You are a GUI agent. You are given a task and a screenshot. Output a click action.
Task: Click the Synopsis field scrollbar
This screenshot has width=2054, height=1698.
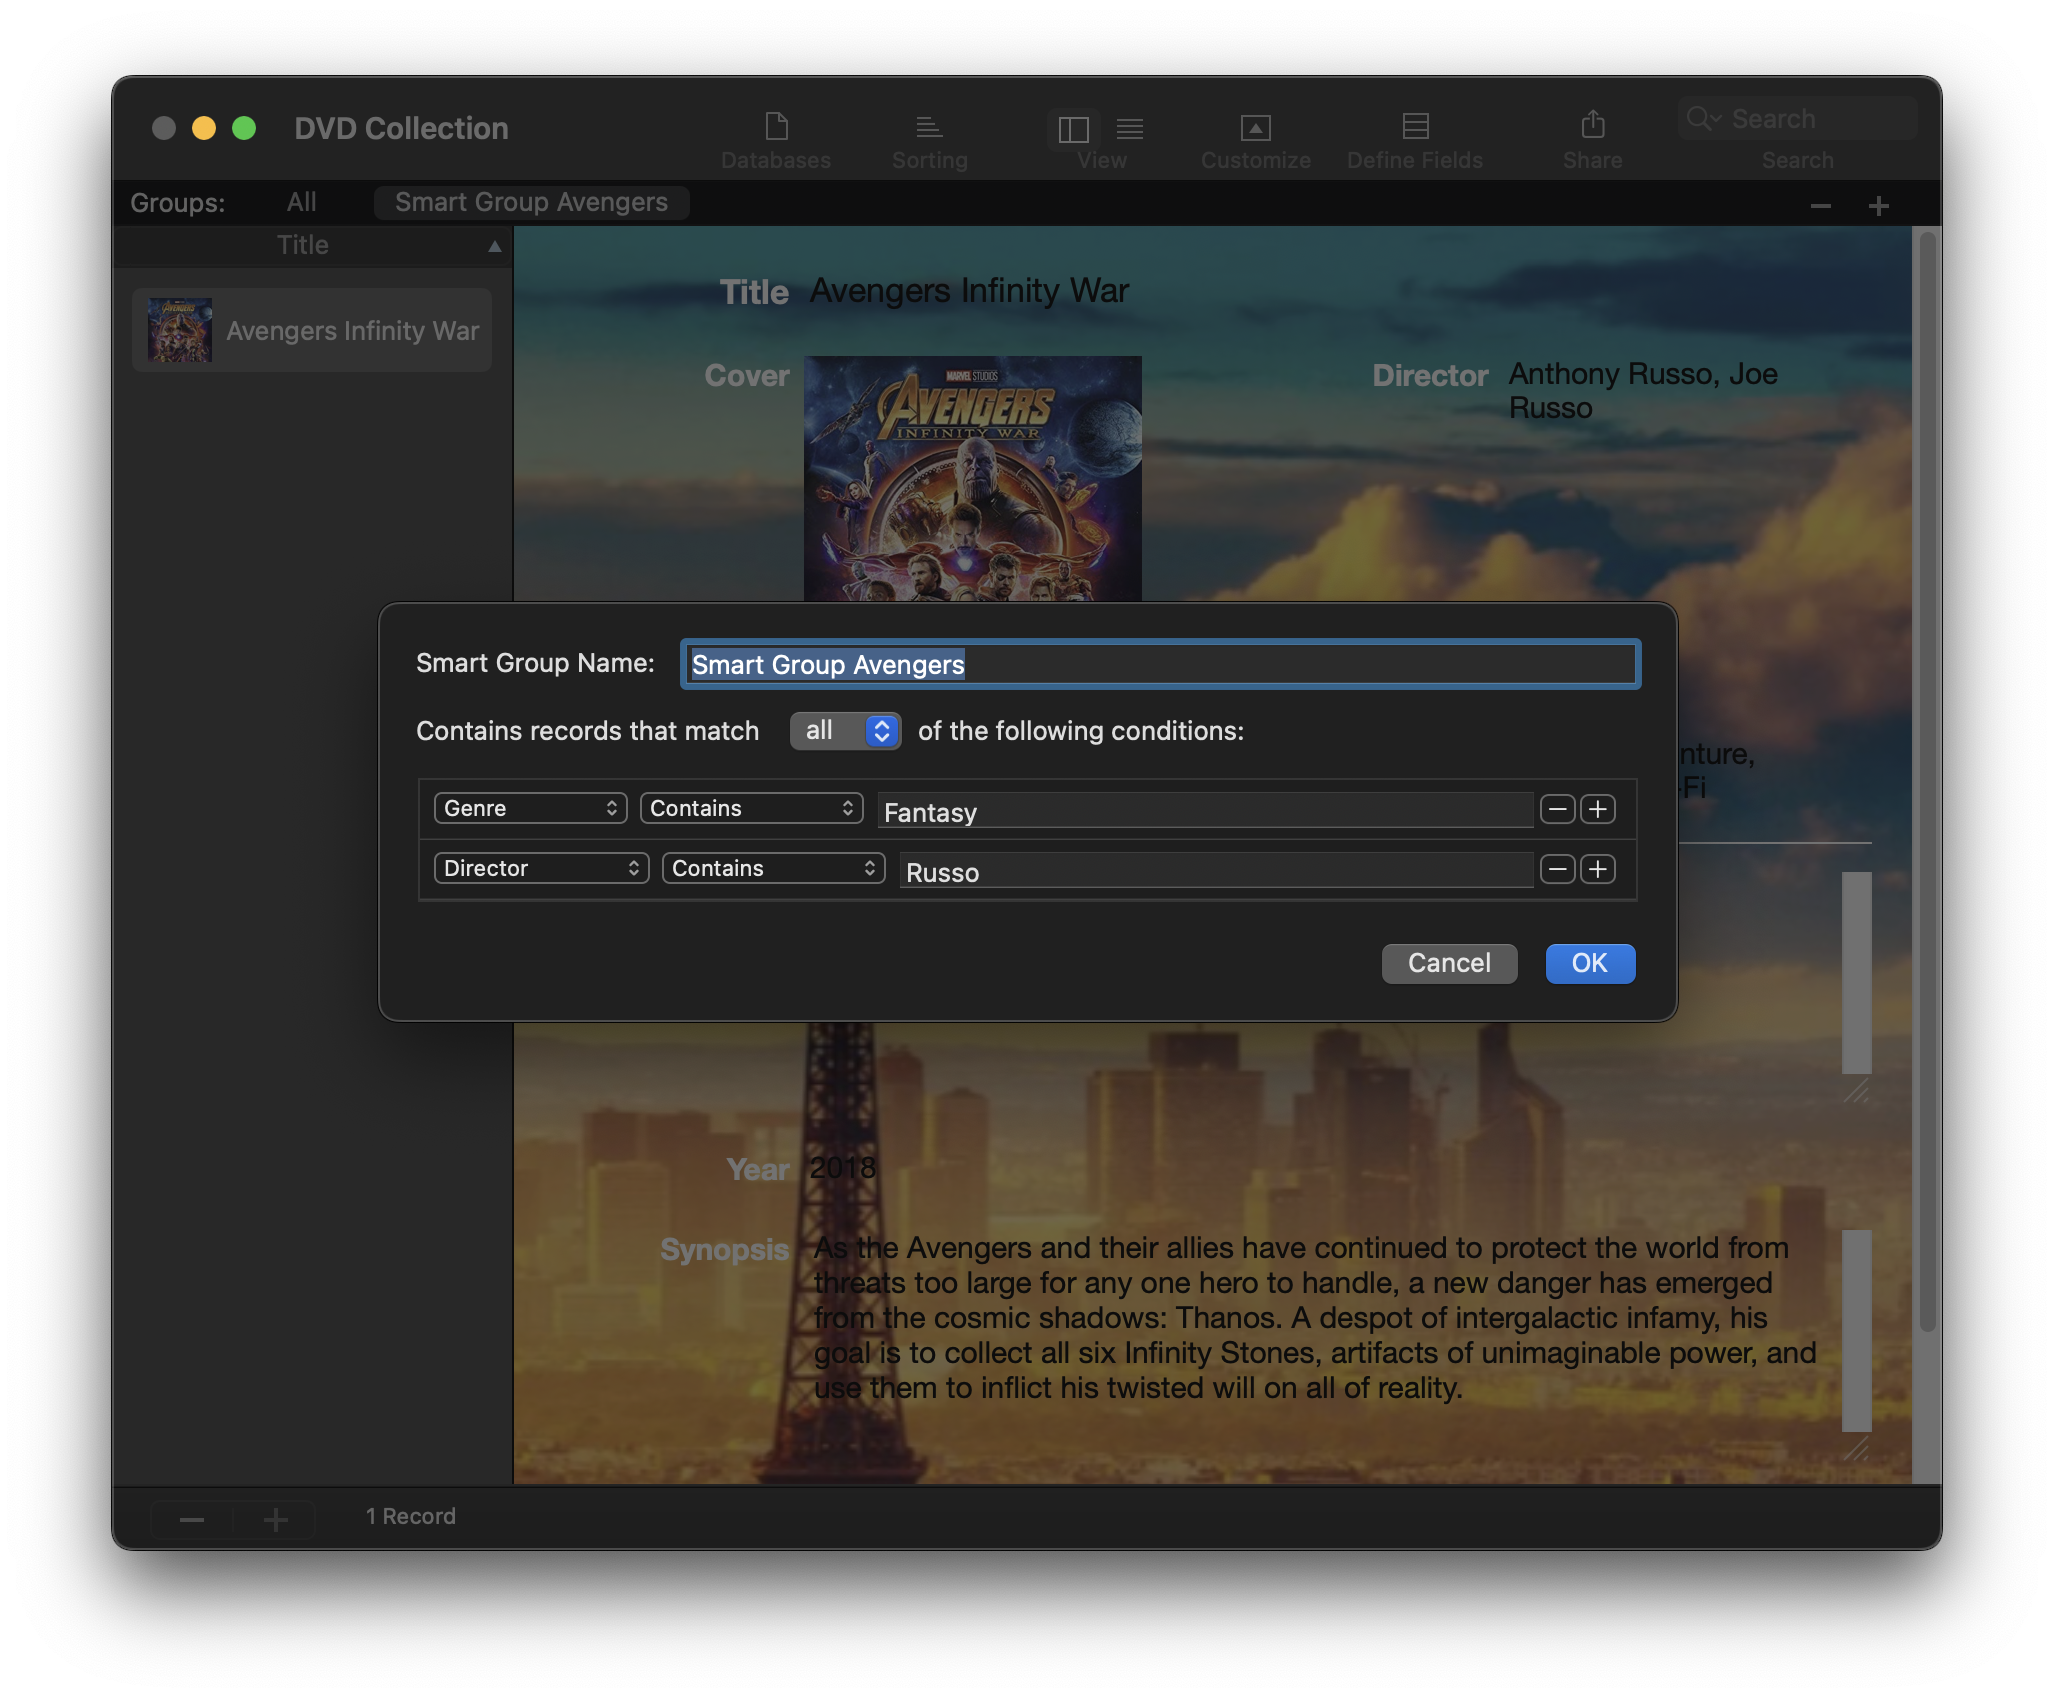click(x=1856, y=1330)
